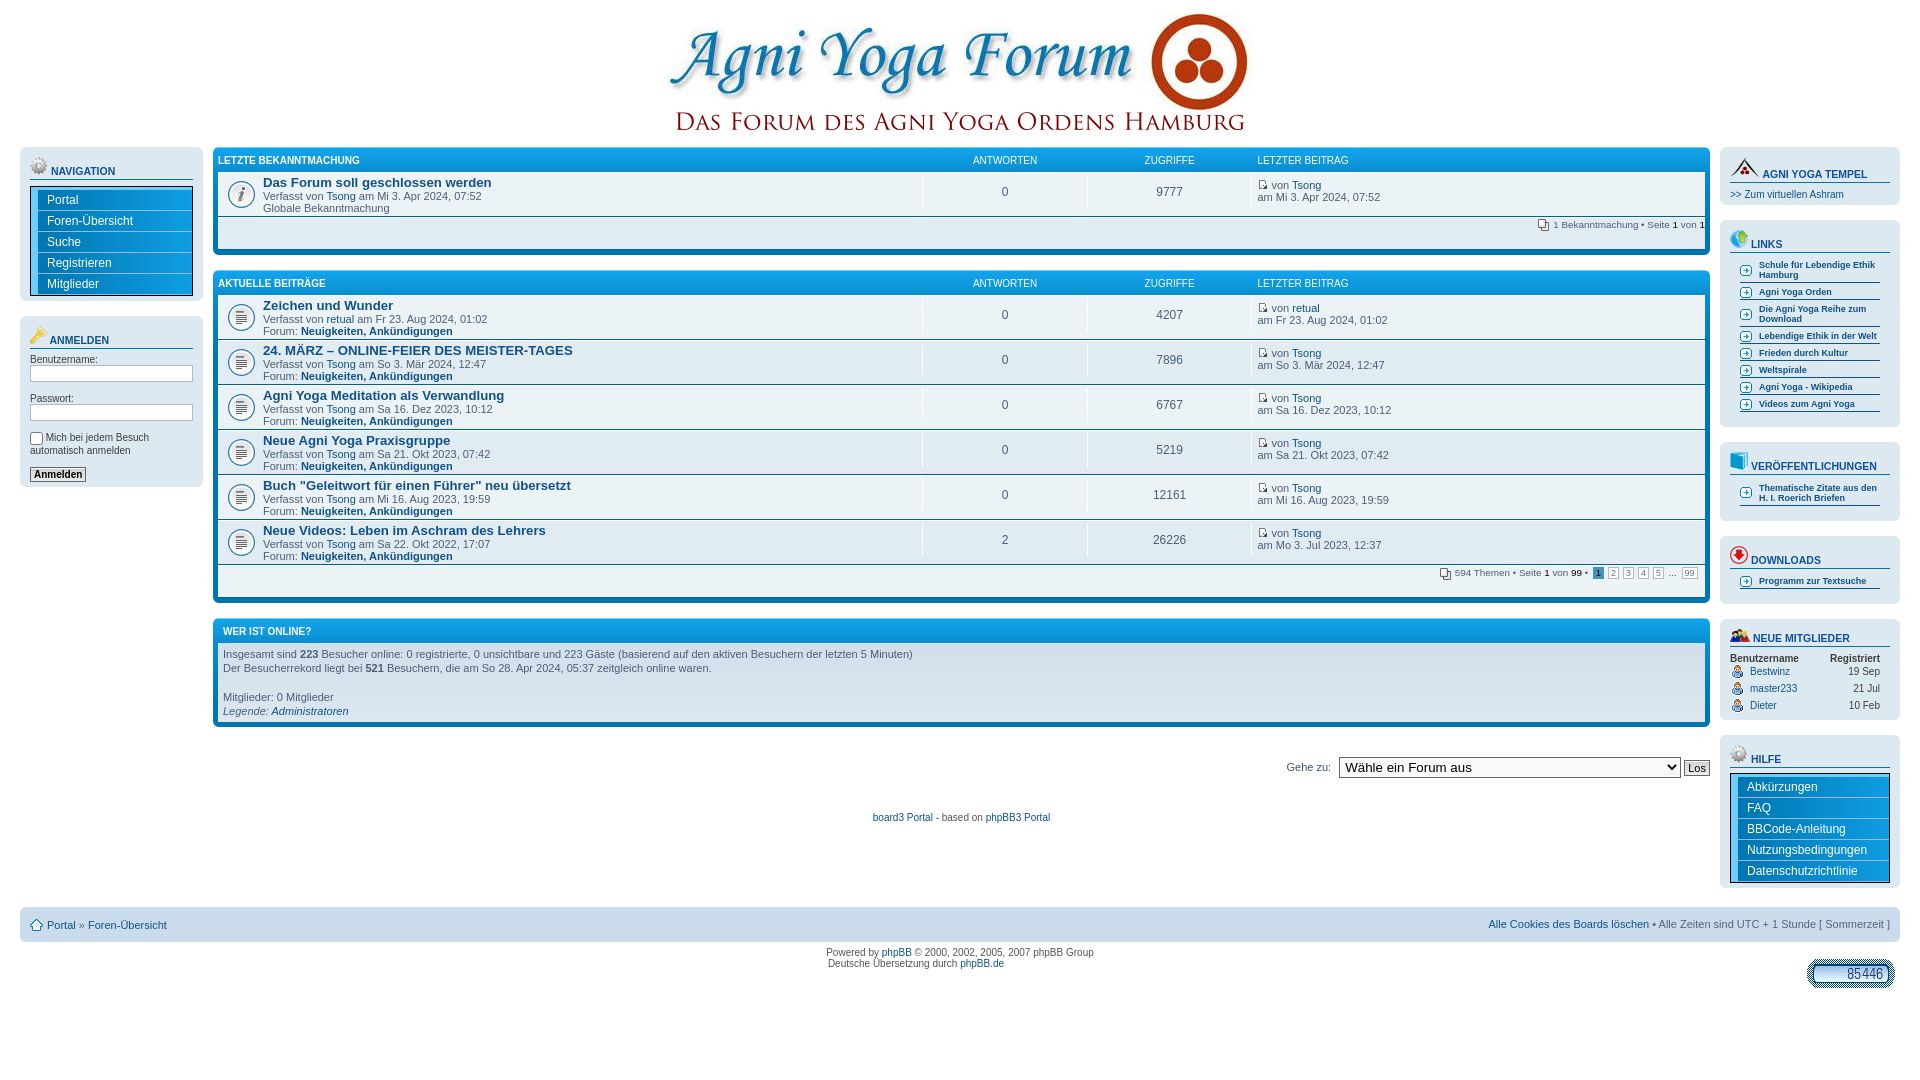
Task: Focus the Passwort input field
Action: coord(111,412)
